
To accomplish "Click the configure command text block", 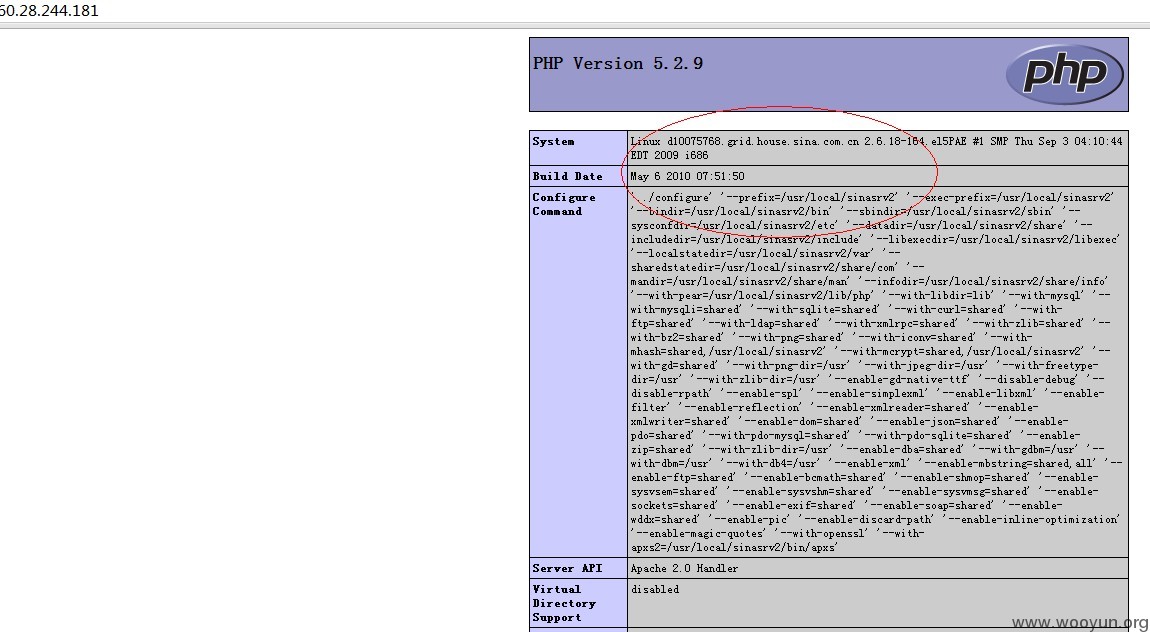I will (x=876, y=372).
